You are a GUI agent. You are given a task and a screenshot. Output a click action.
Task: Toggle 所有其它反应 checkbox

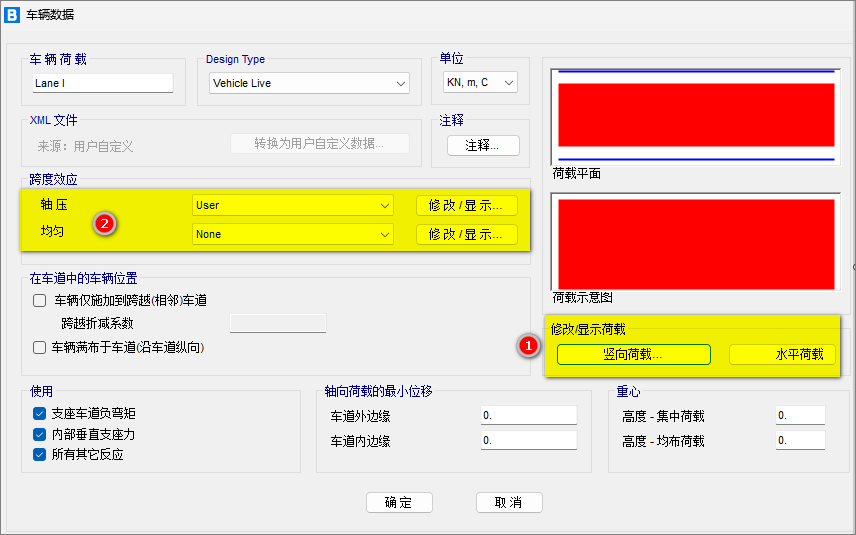40,454
